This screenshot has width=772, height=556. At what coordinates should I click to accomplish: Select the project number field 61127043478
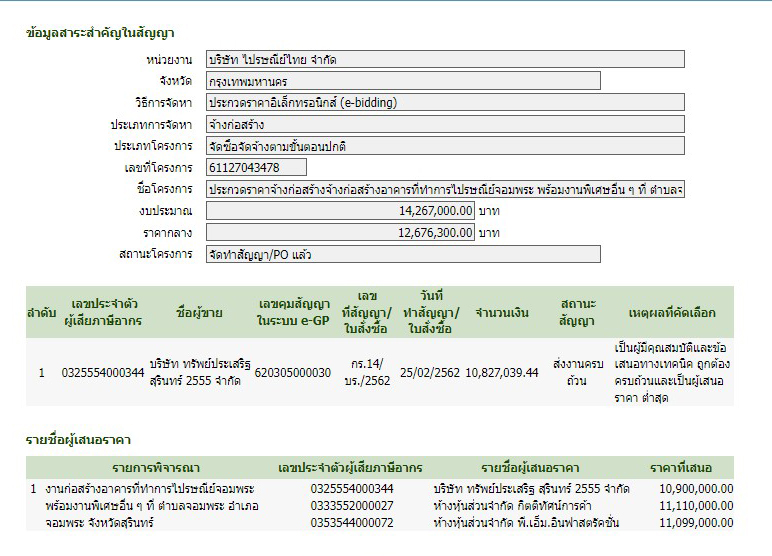coord(256,167)
